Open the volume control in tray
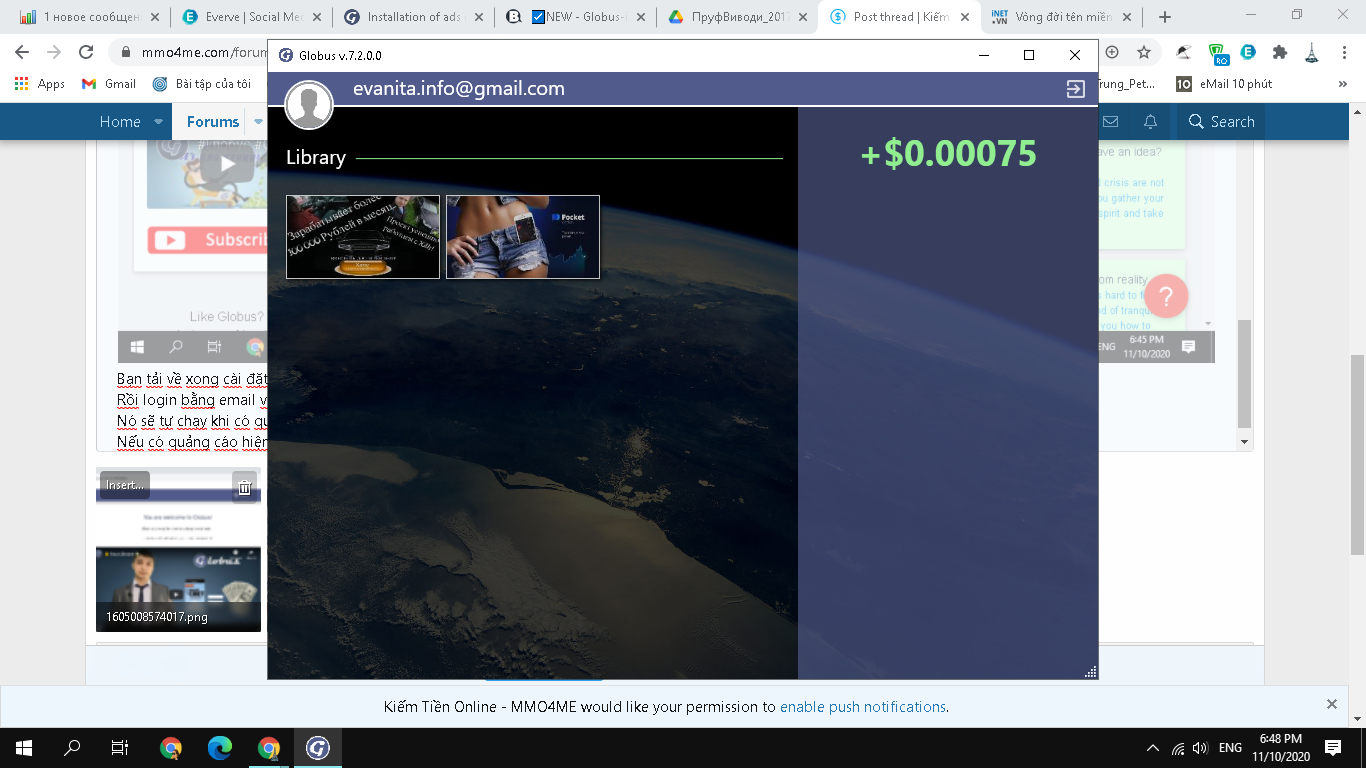 [x=1200, y=748]
